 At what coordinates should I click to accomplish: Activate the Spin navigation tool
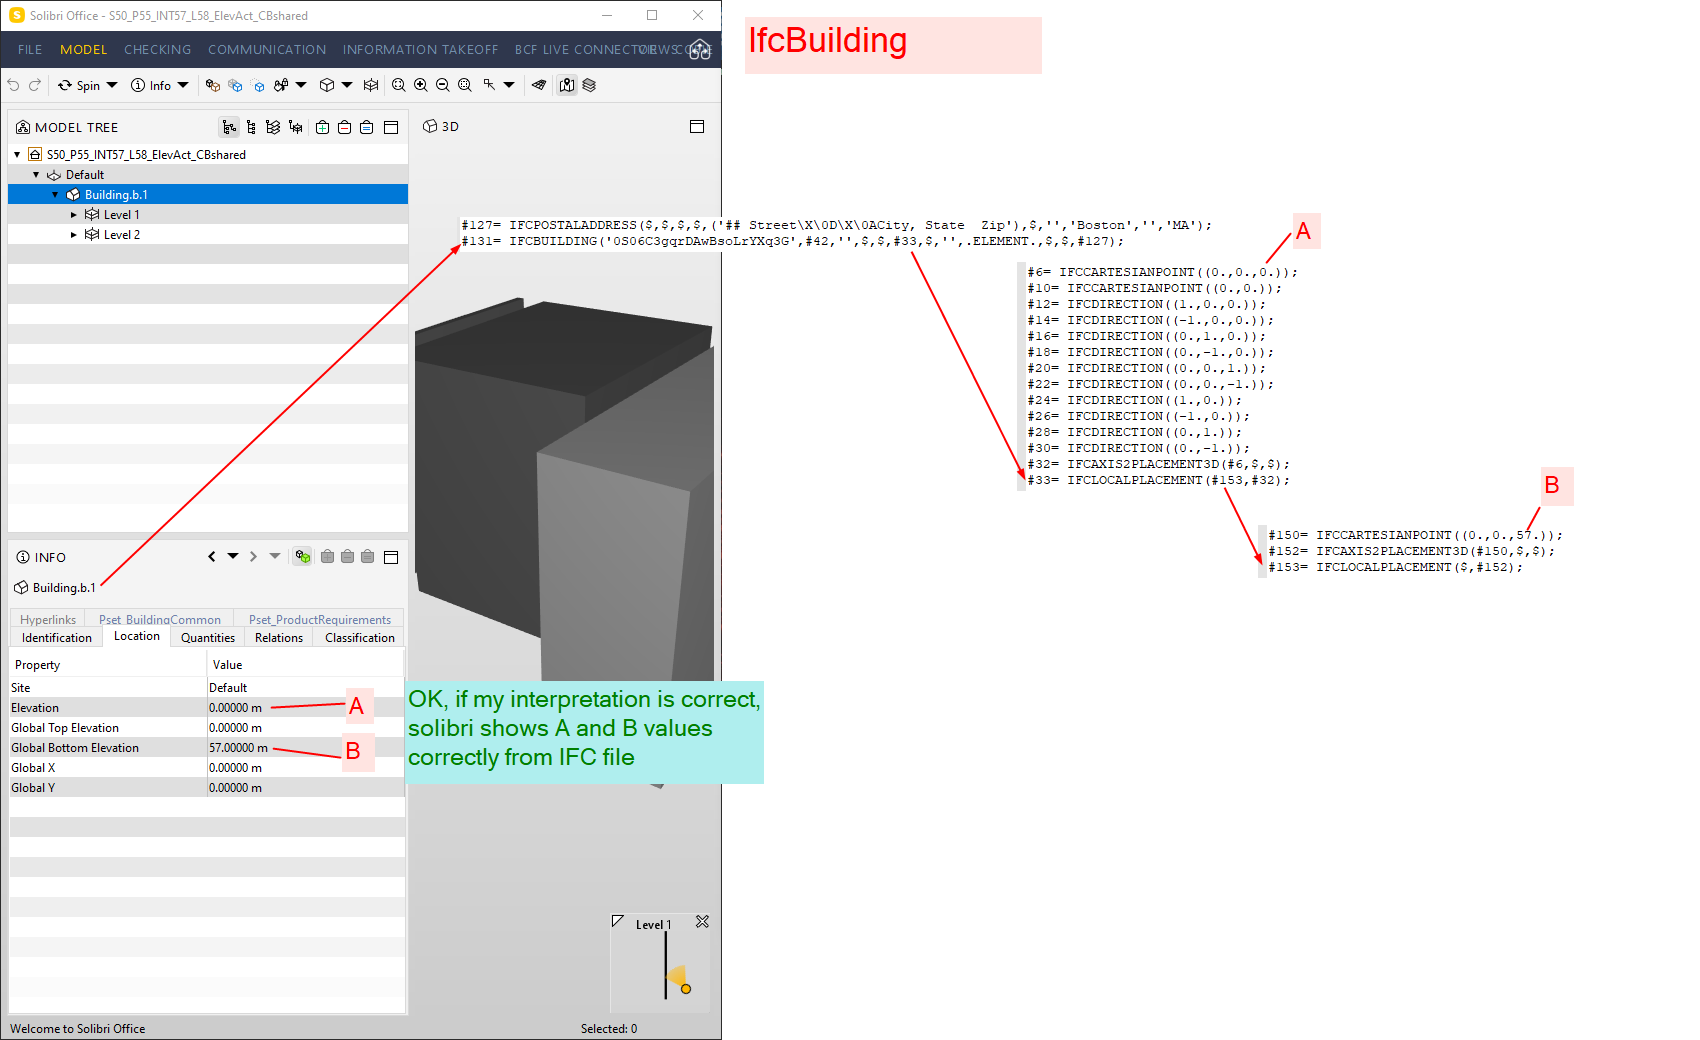(79, 86)
